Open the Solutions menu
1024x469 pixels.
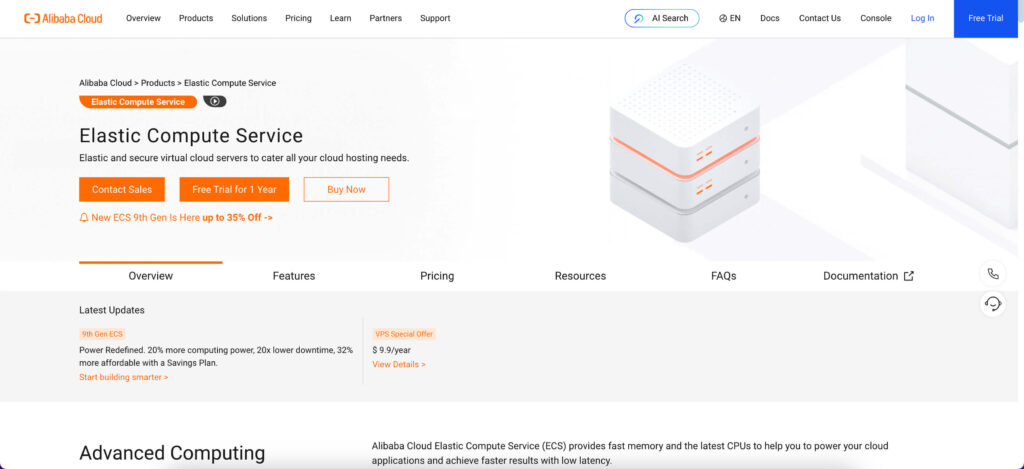coord(249,18)
